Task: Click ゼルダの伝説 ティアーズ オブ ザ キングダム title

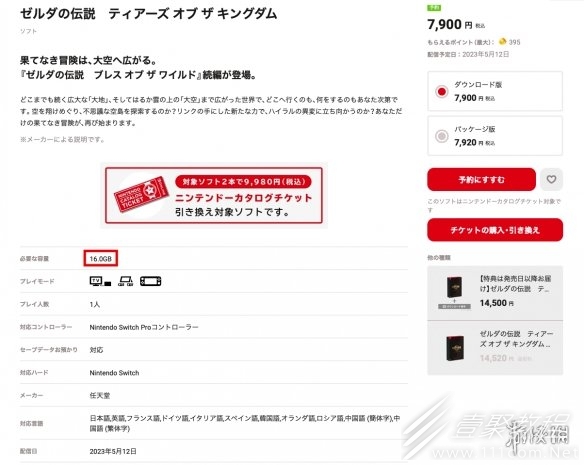Action: (149, 14)
